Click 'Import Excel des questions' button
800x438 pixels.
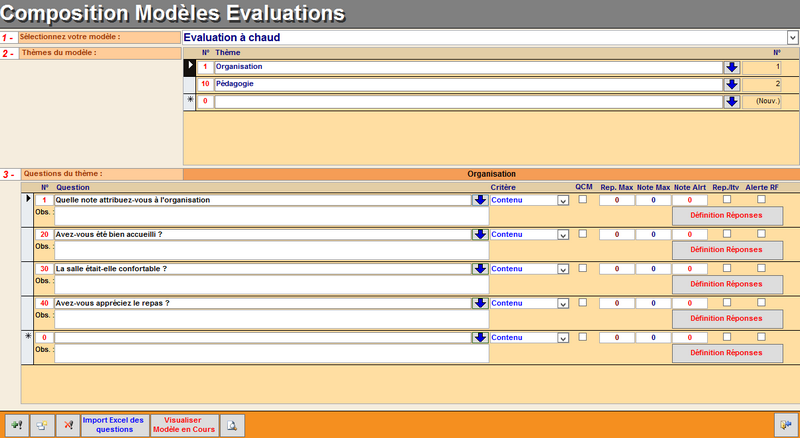(x=113, y=425)
